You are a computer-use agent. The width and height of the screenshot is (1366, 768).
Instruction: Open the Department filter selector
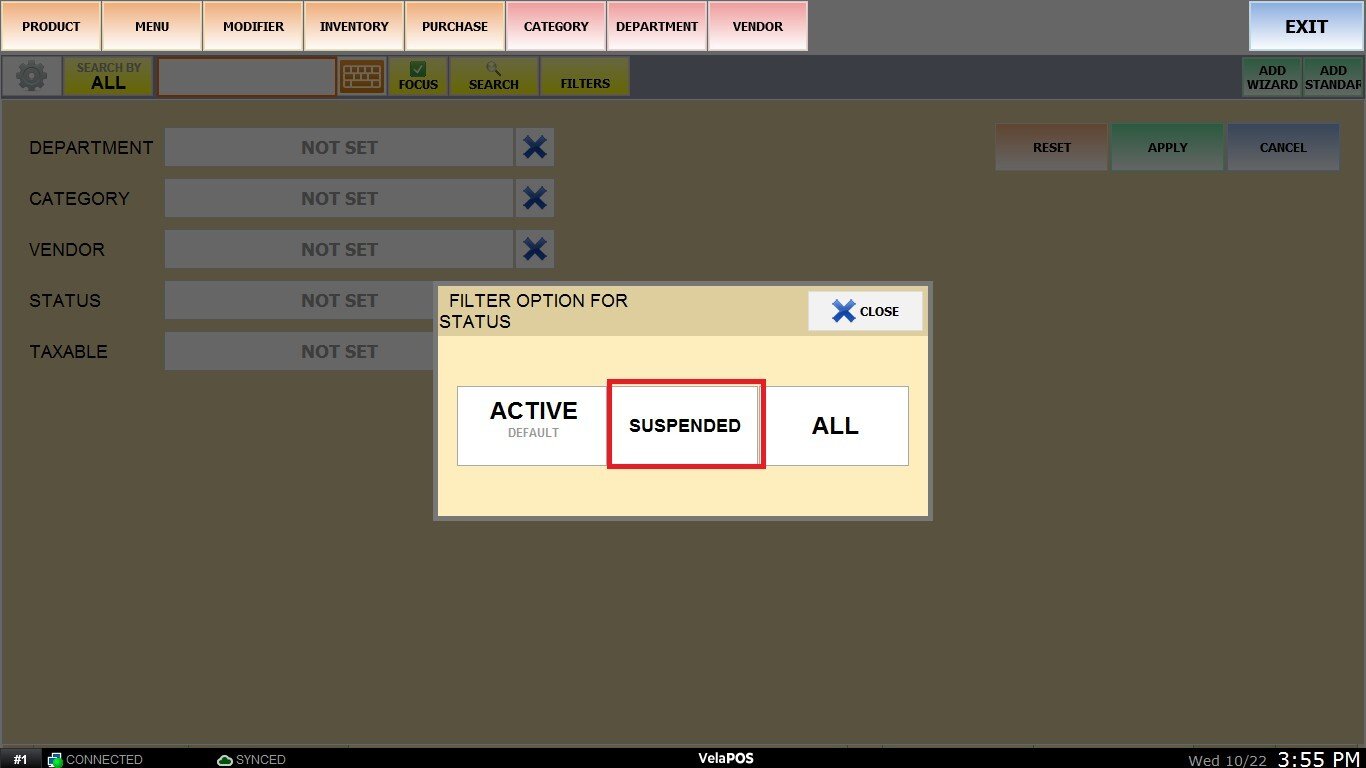[x=339, y=147]
